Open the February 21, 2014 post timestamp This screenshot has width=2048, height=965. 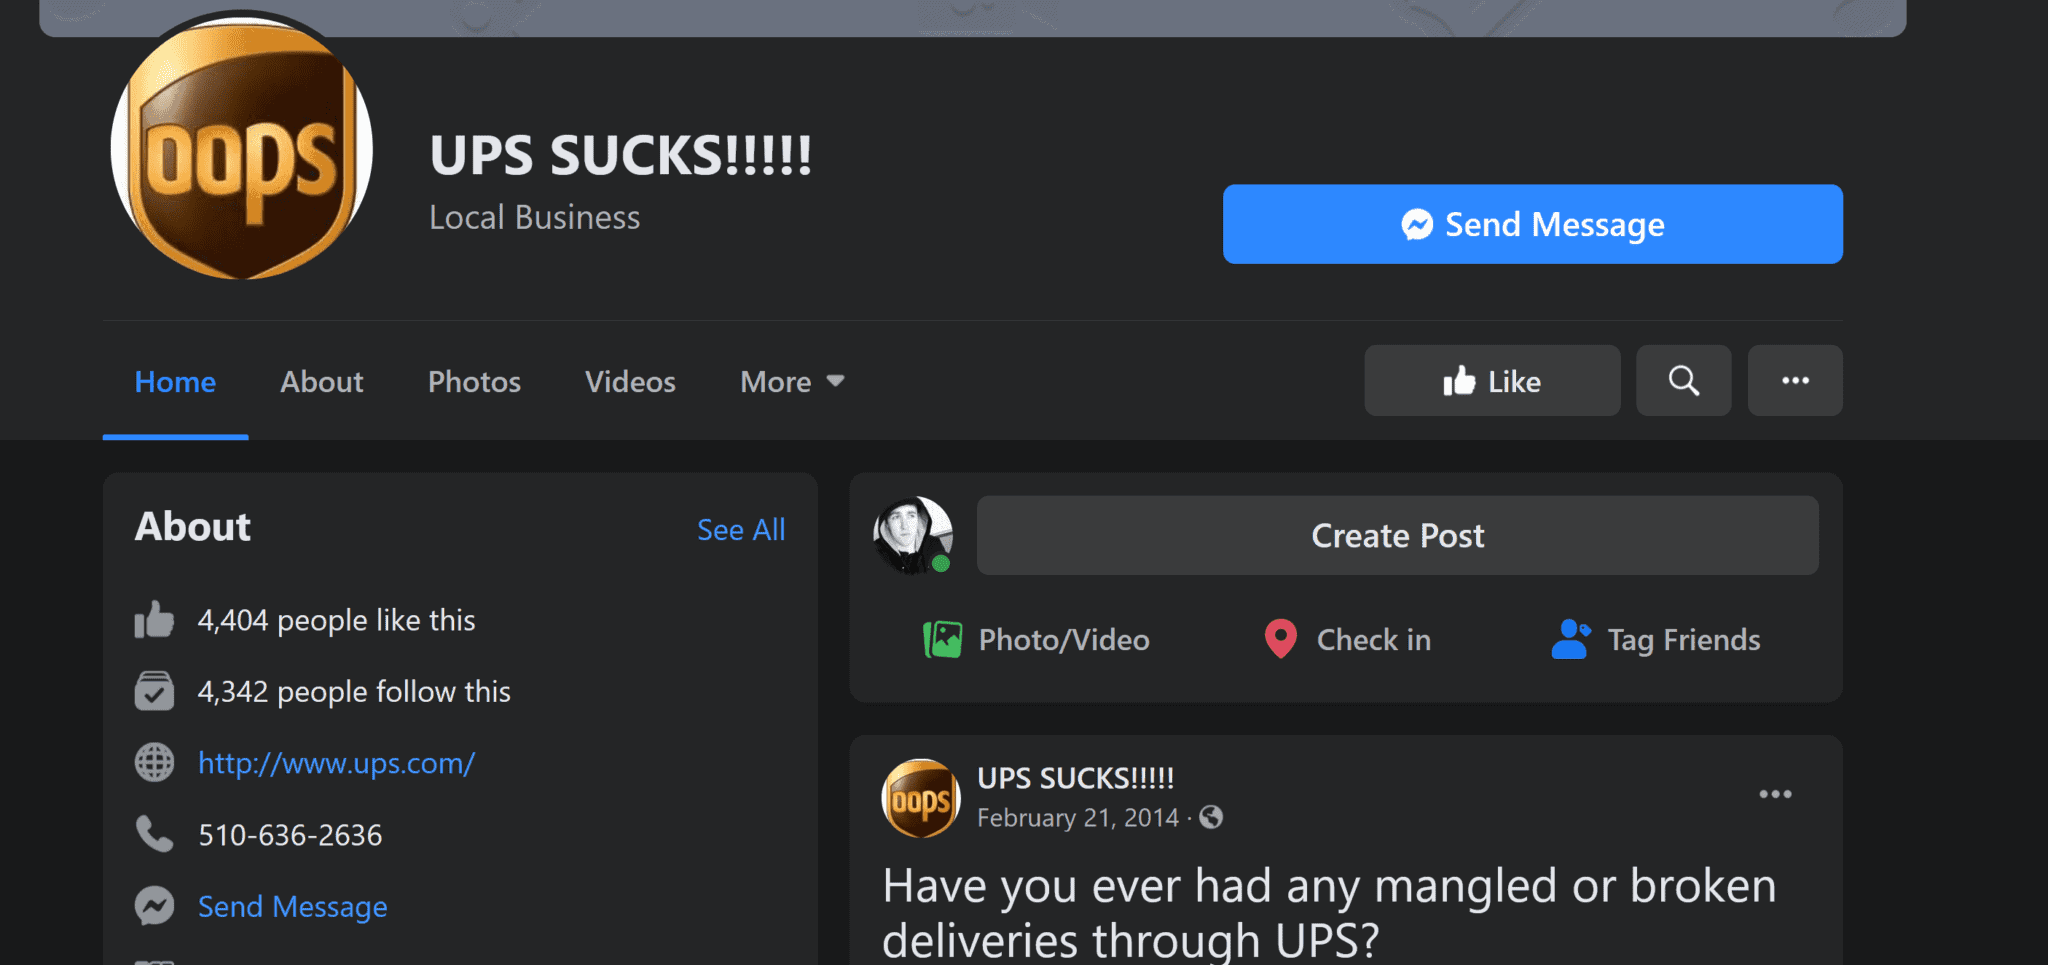tap(1078, 818)
